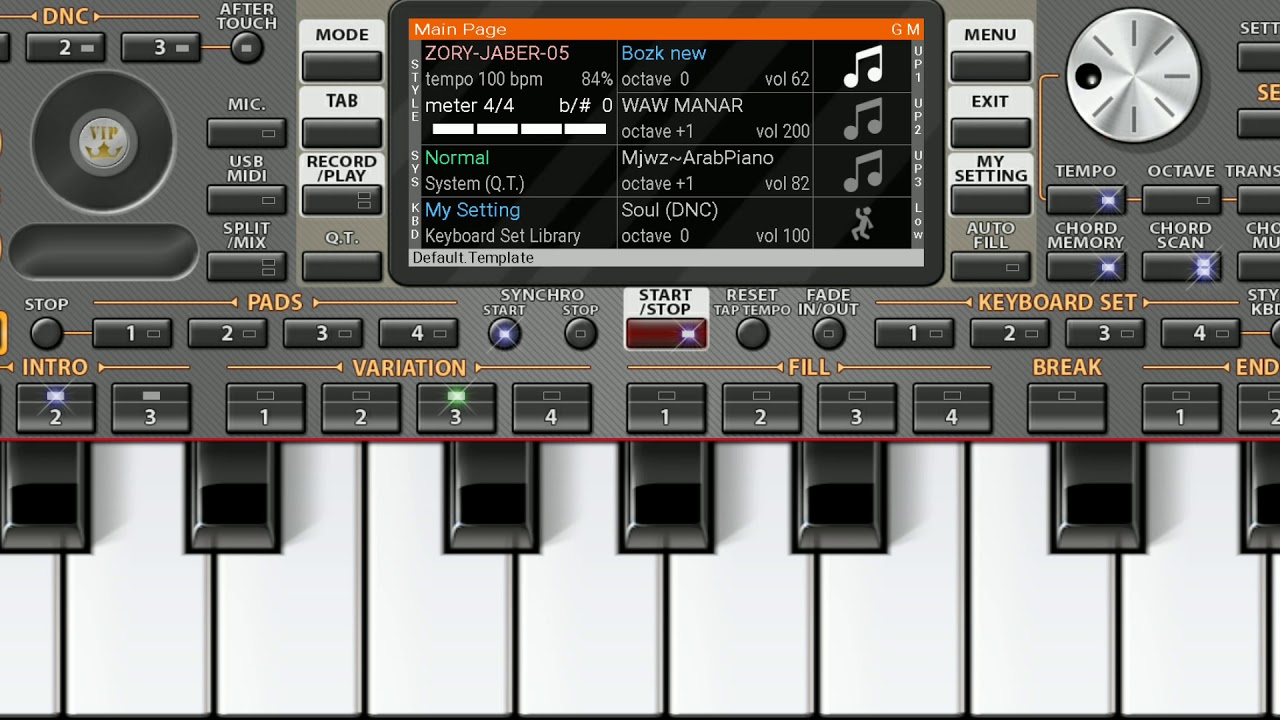Tap the Soul (DNC) dancer icon
This screenshot has height=720, width=1280.
pos(862,223)
